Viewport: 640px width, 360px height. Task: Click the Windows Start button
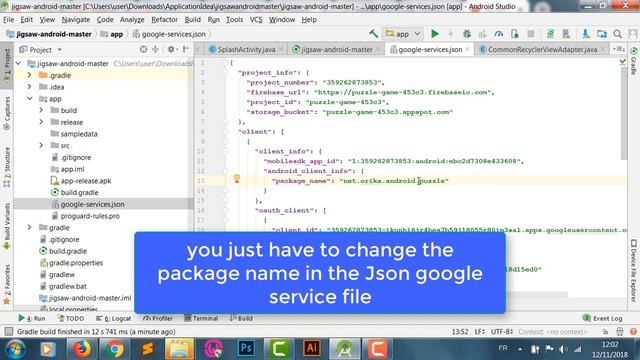click(15, 349)
